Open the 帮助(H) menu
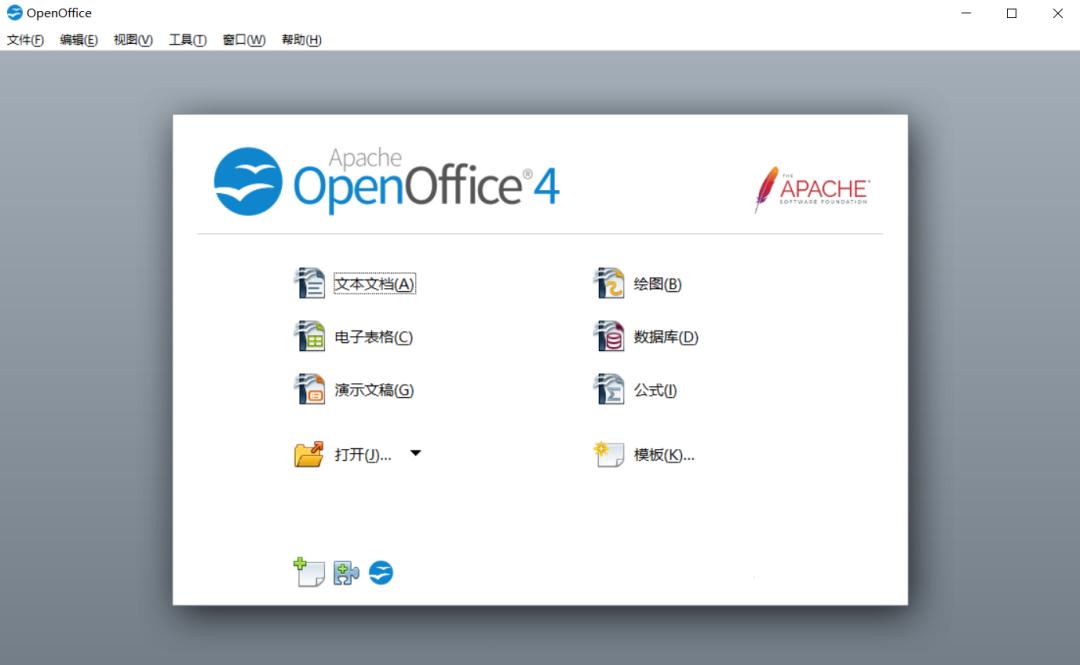Viewport: 1080px width, 665px height. pyautogui.click(x=301, y=40)
